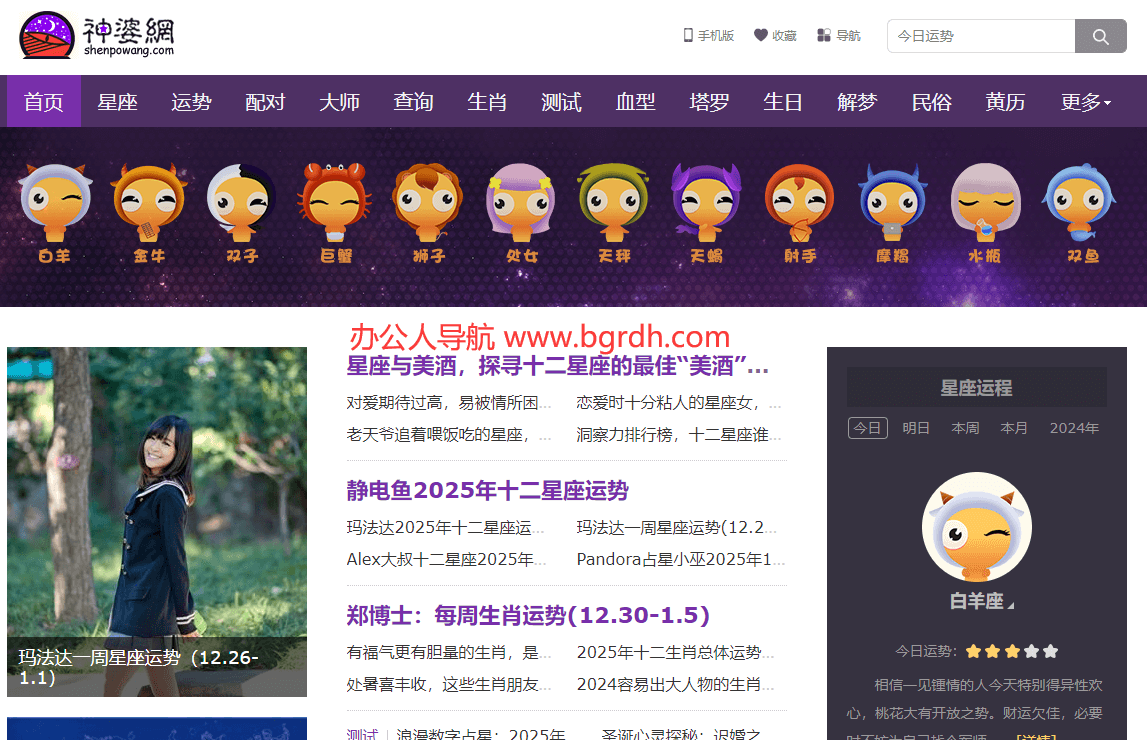Click the search magnifier icon
Image resolution: width=1147 pixels, height=740 pixels.
click(1100, 35)
